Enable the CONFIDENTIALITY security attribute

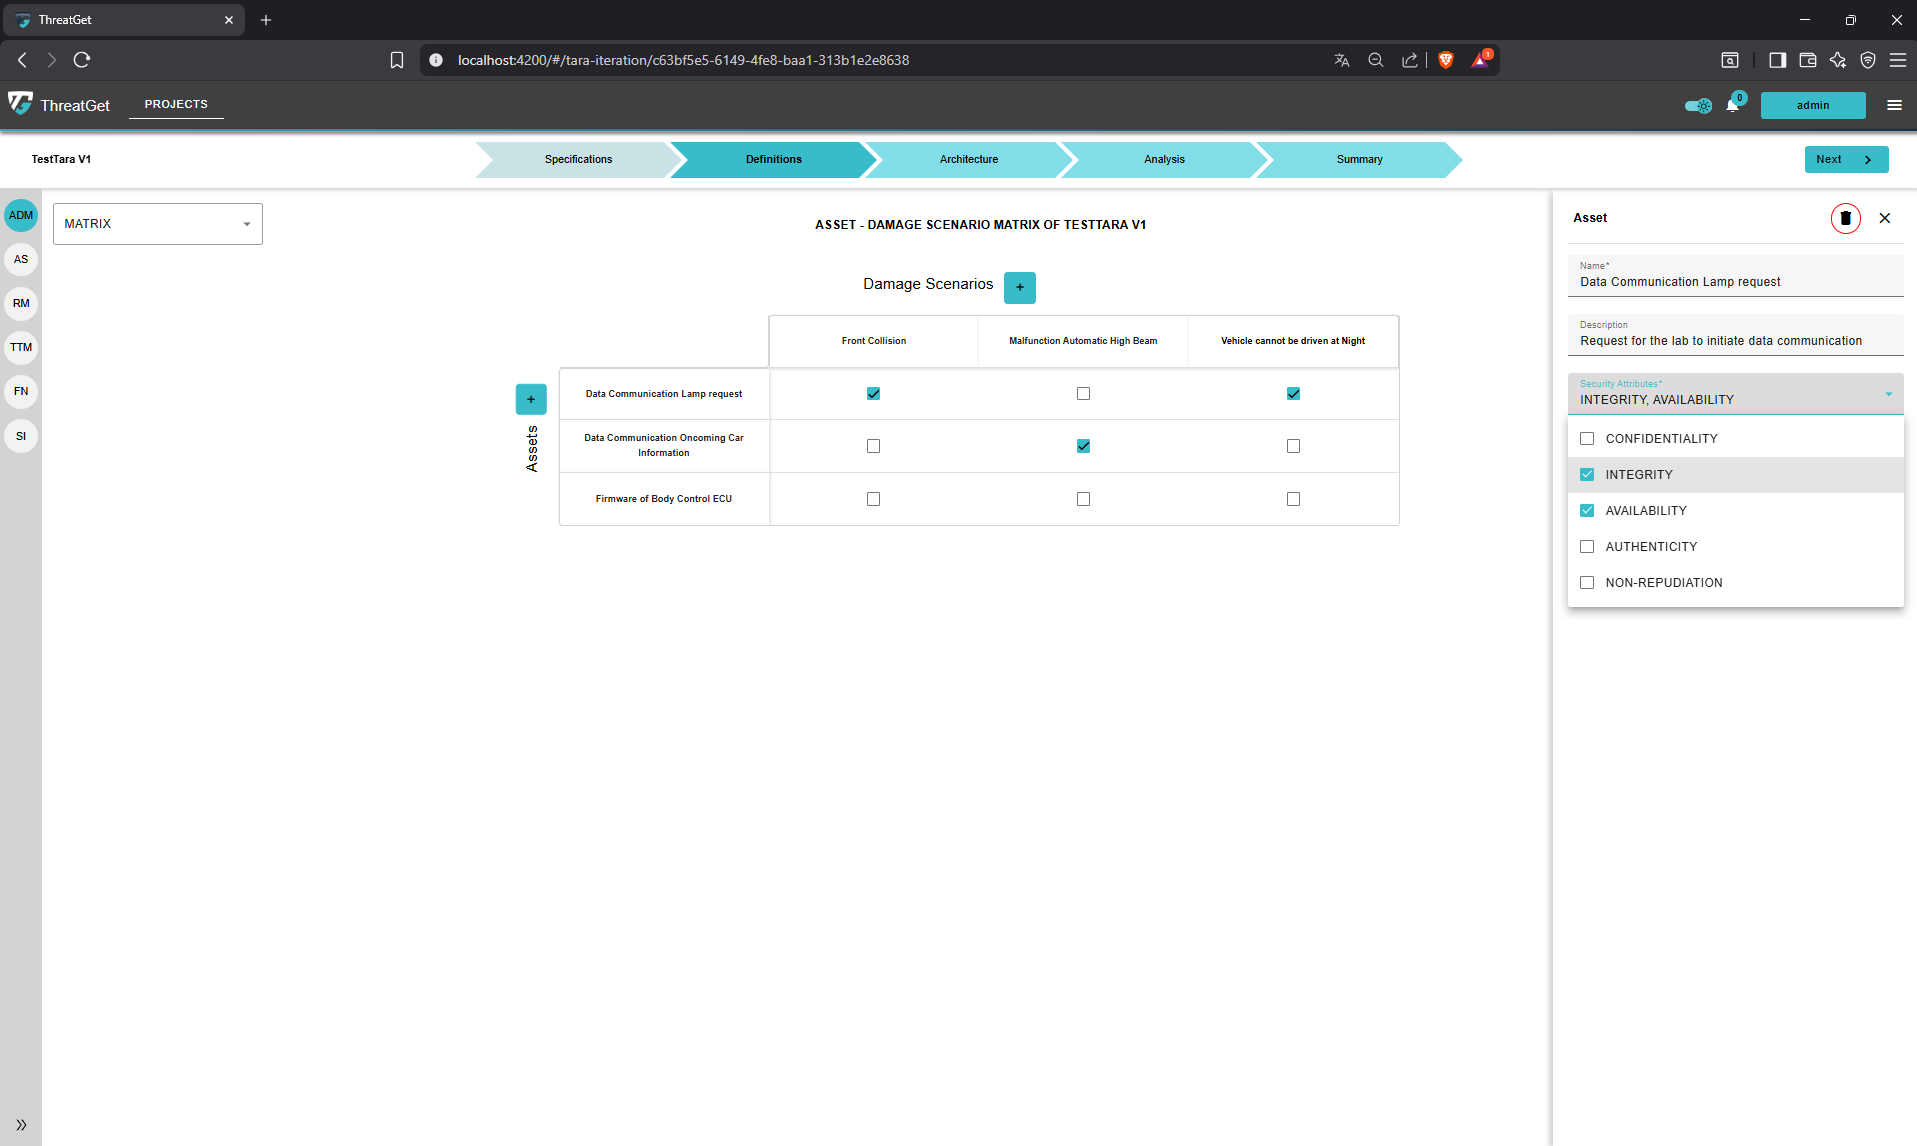click(x=1587, y=438)
